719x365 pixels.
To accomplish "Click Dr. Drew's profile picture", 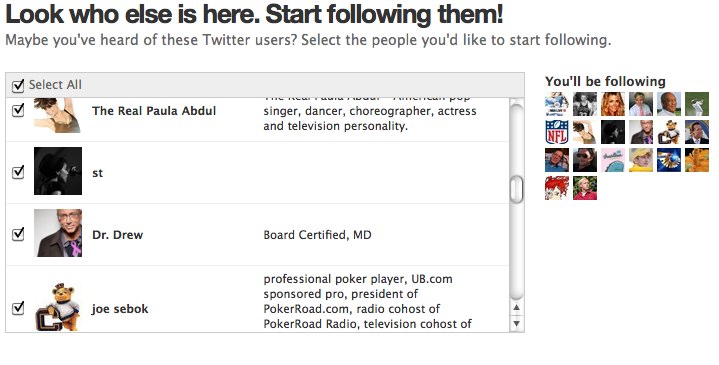I will tap(58, 233).
